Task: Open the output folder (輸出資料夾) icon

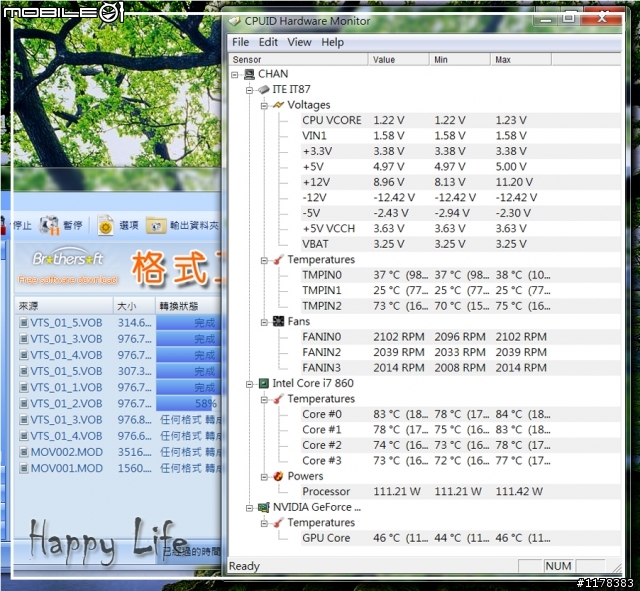Action: [x=156, y=226]
